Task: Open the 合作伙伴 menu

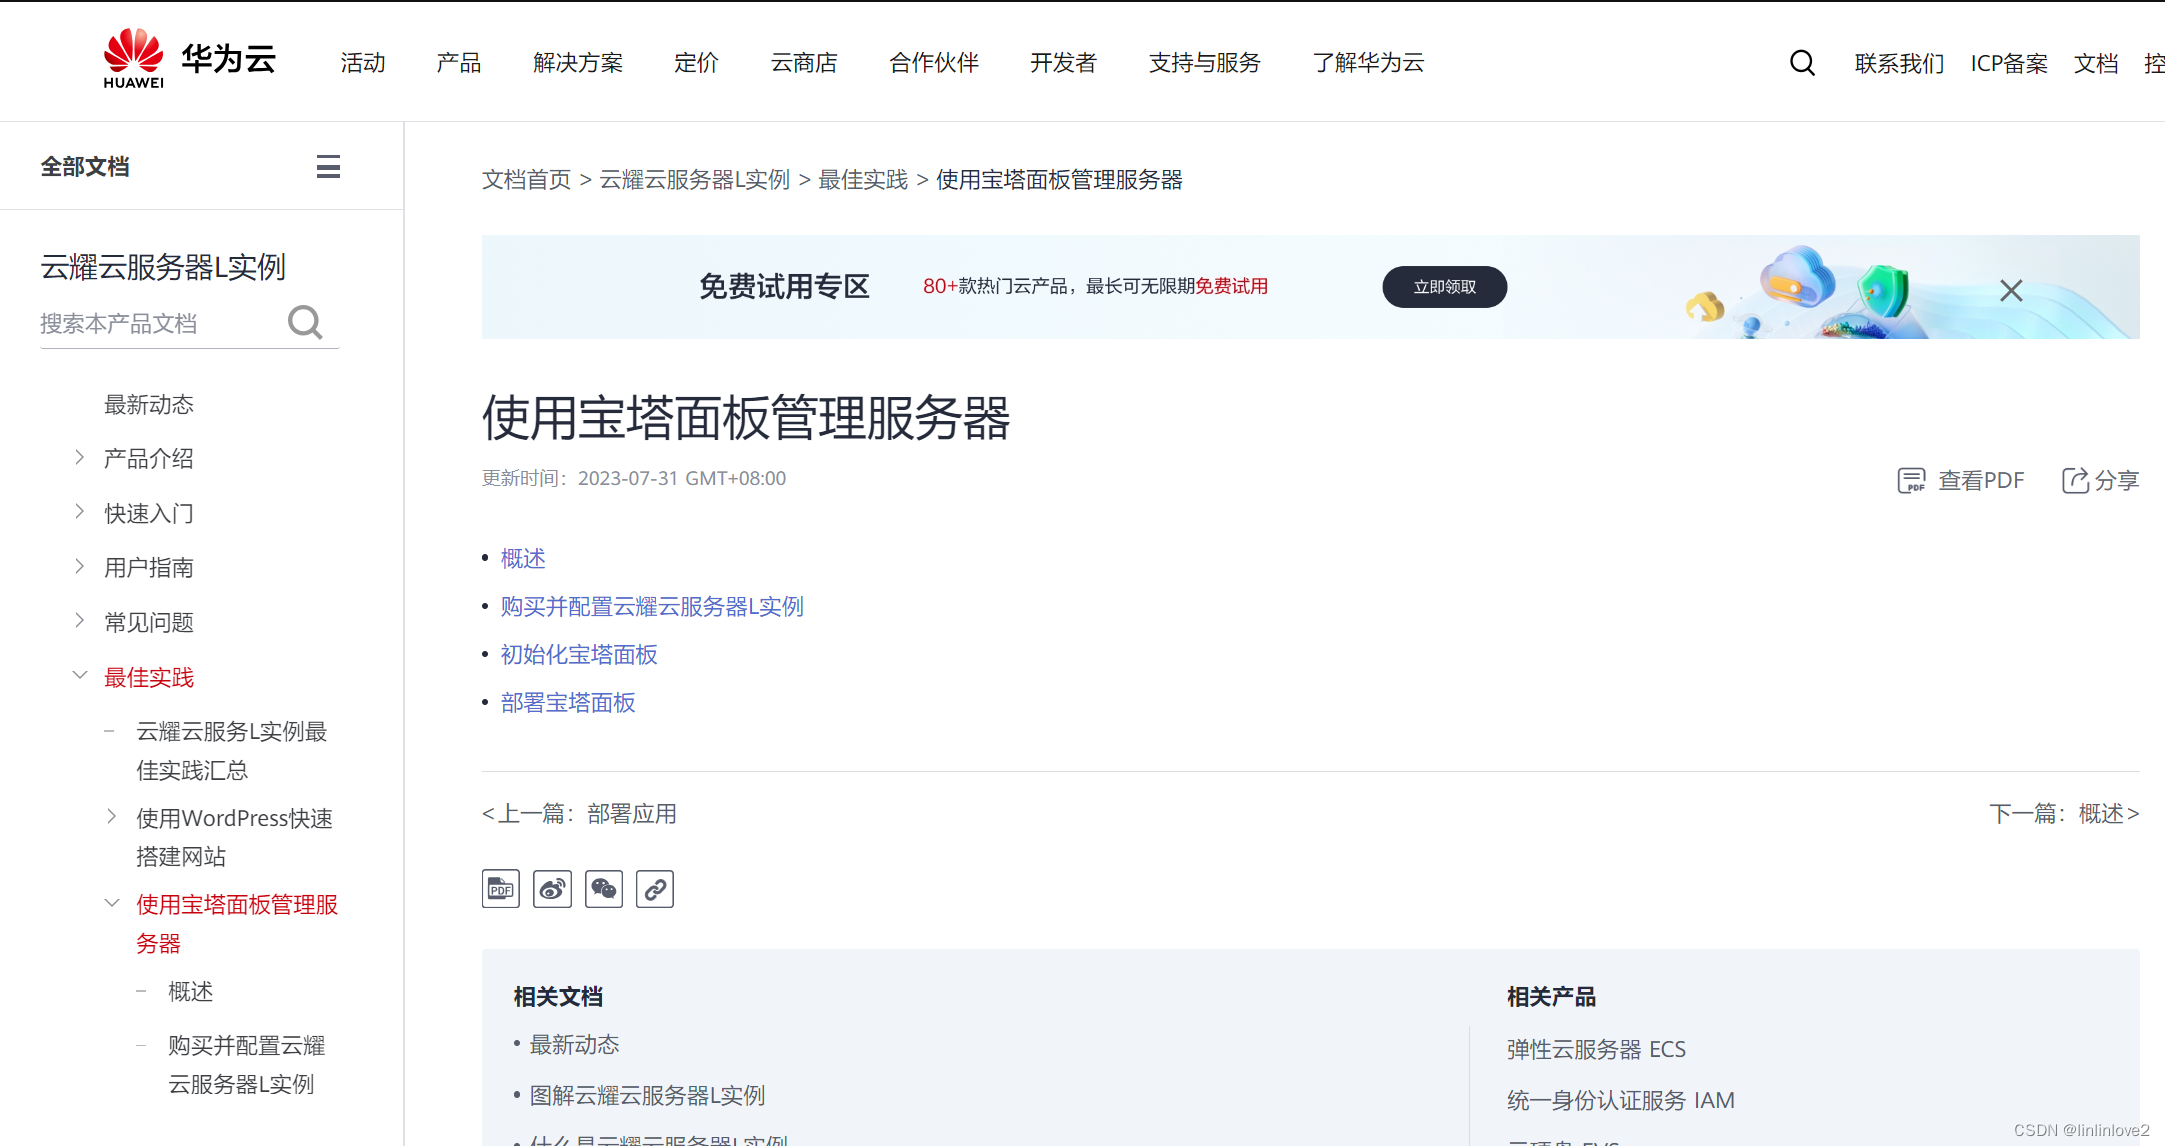Action: pyautogui.click(x=934, y=63)
